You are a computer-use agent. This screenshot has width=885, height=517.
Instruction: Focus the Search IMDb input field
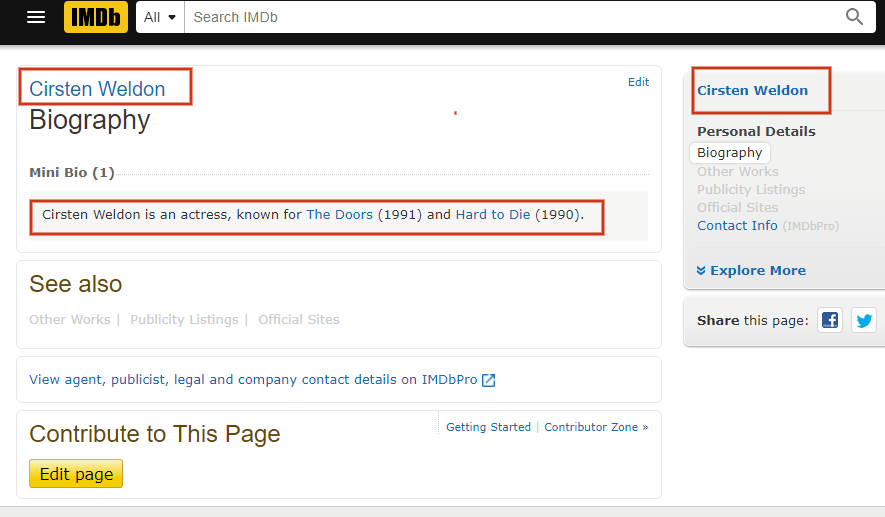click(512, 17)
